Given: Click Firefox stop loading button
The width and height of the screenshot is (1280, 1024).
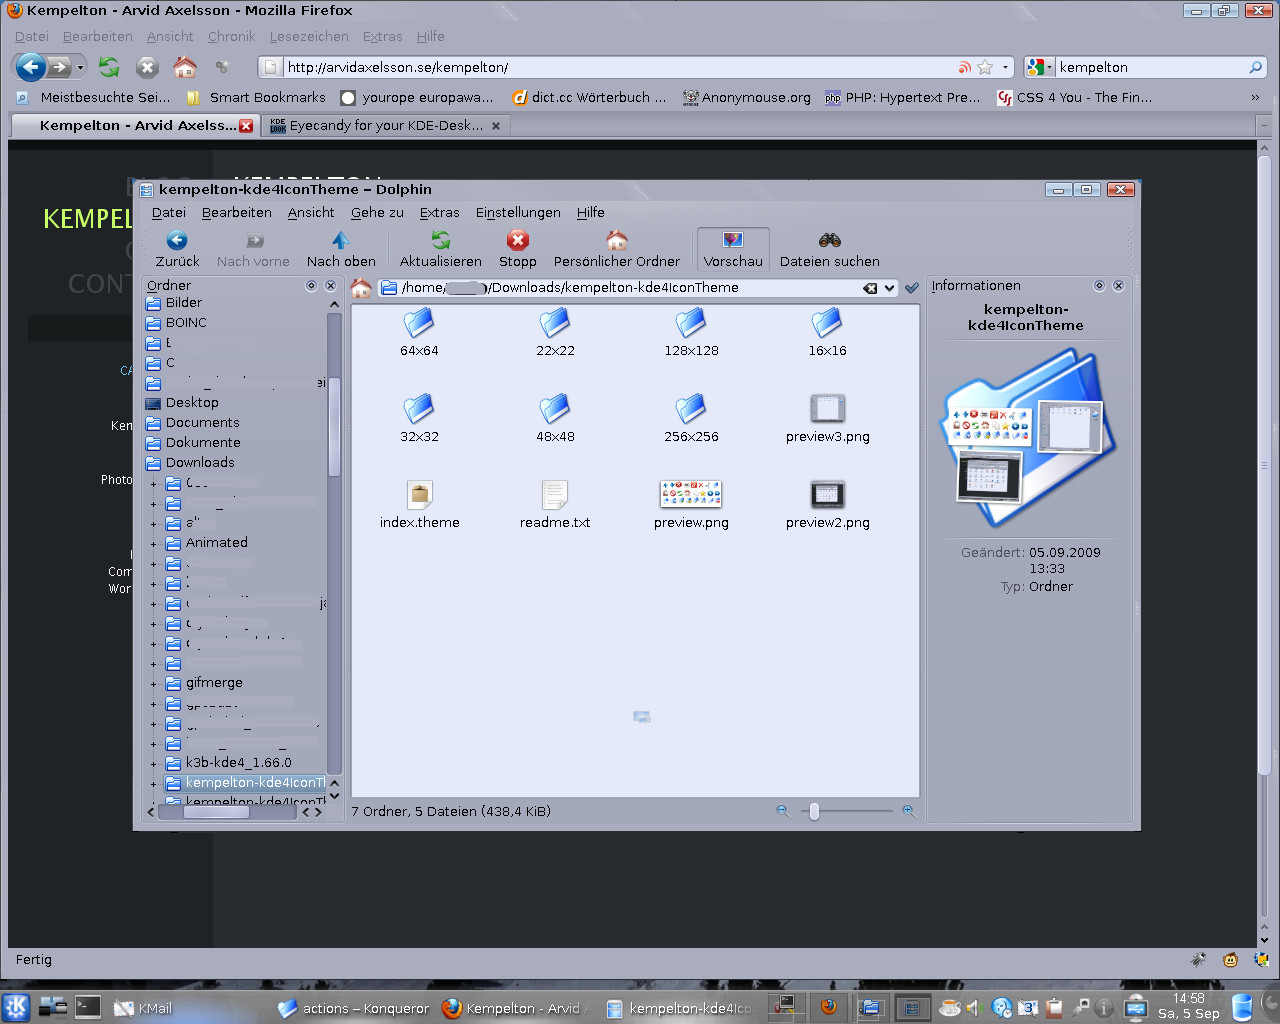Looking at the screenshot, I should pos(147,67).
